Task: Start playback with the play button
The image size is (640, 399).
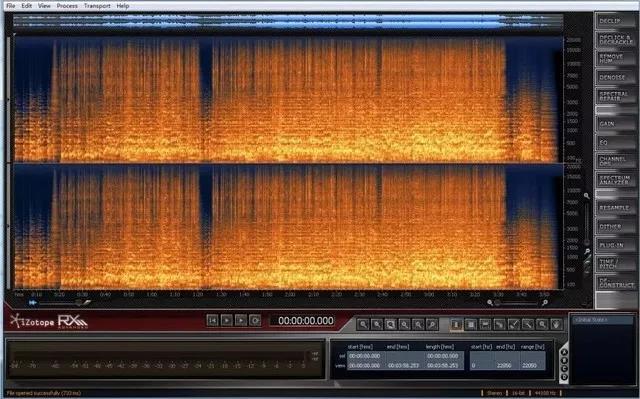Action: [227, 320]
